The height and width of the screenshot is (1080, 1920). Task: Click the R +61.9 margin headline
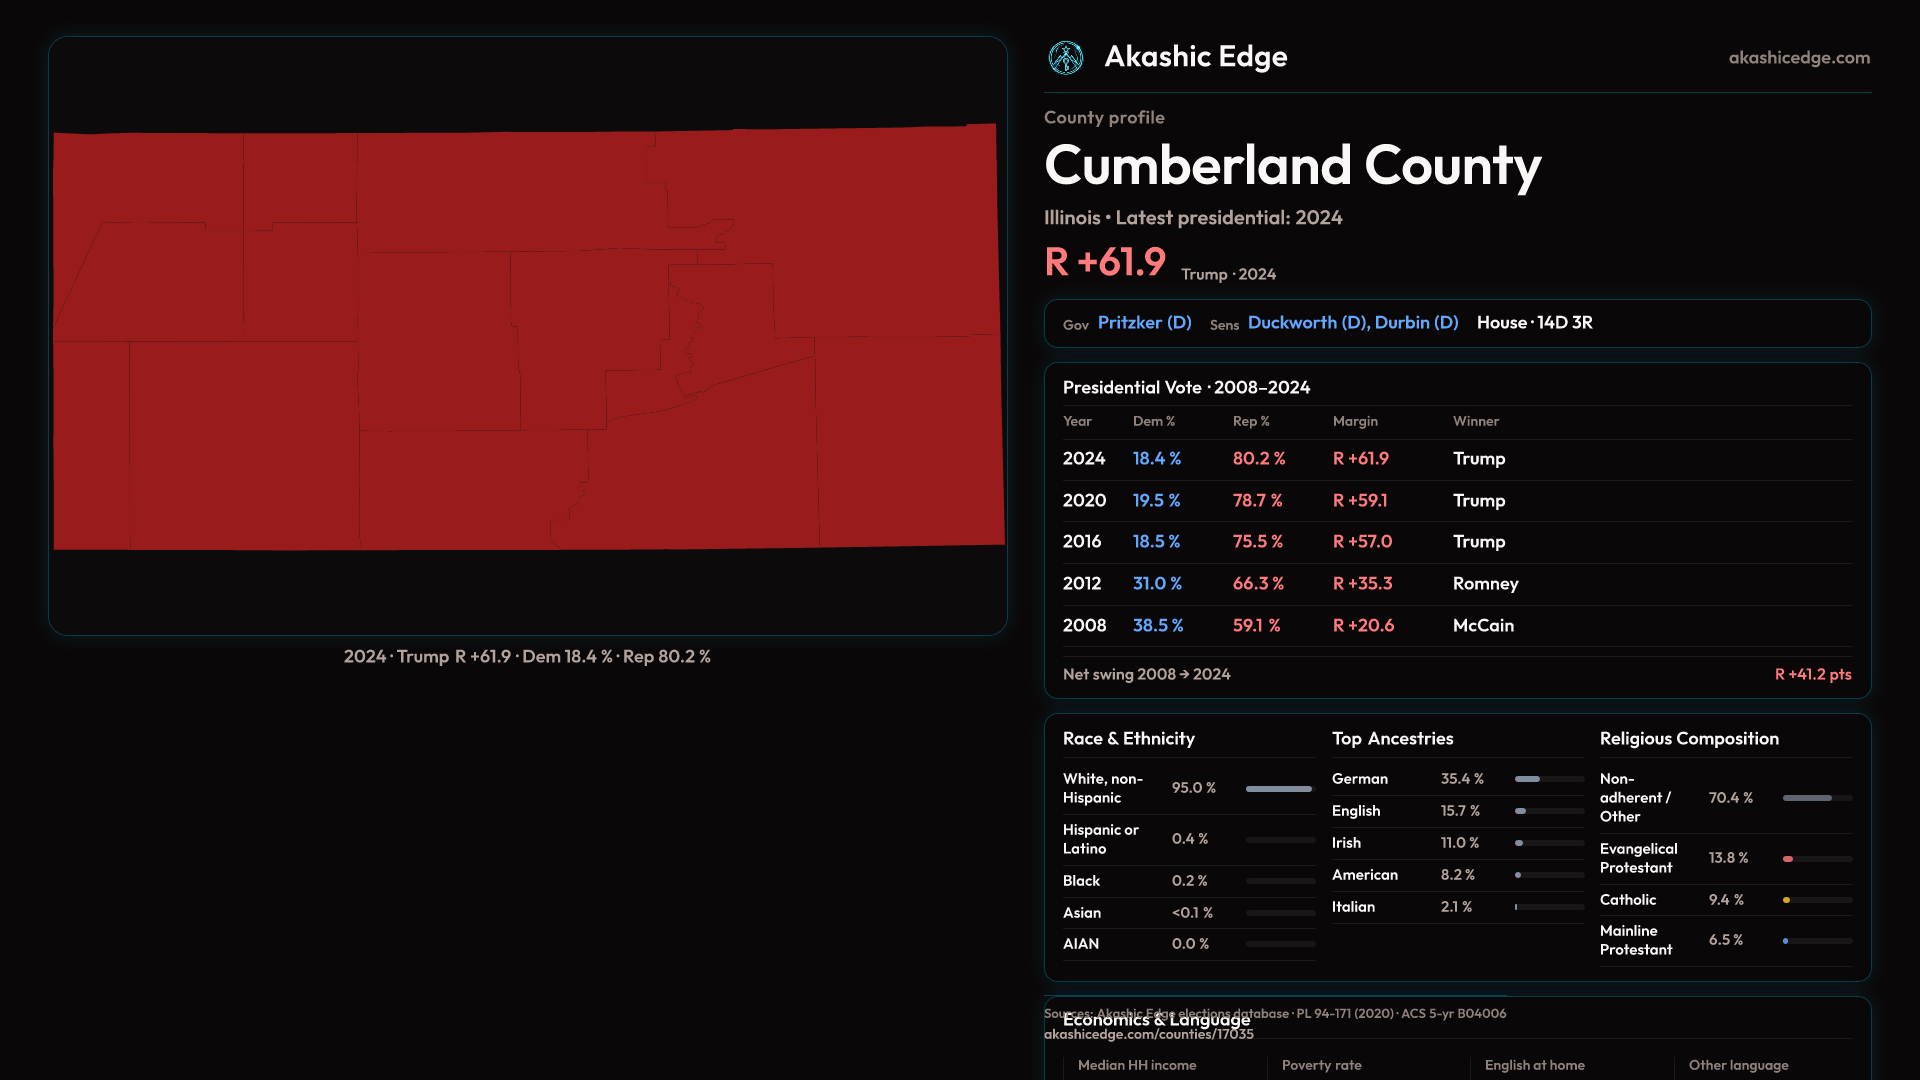pos(1105,263)
